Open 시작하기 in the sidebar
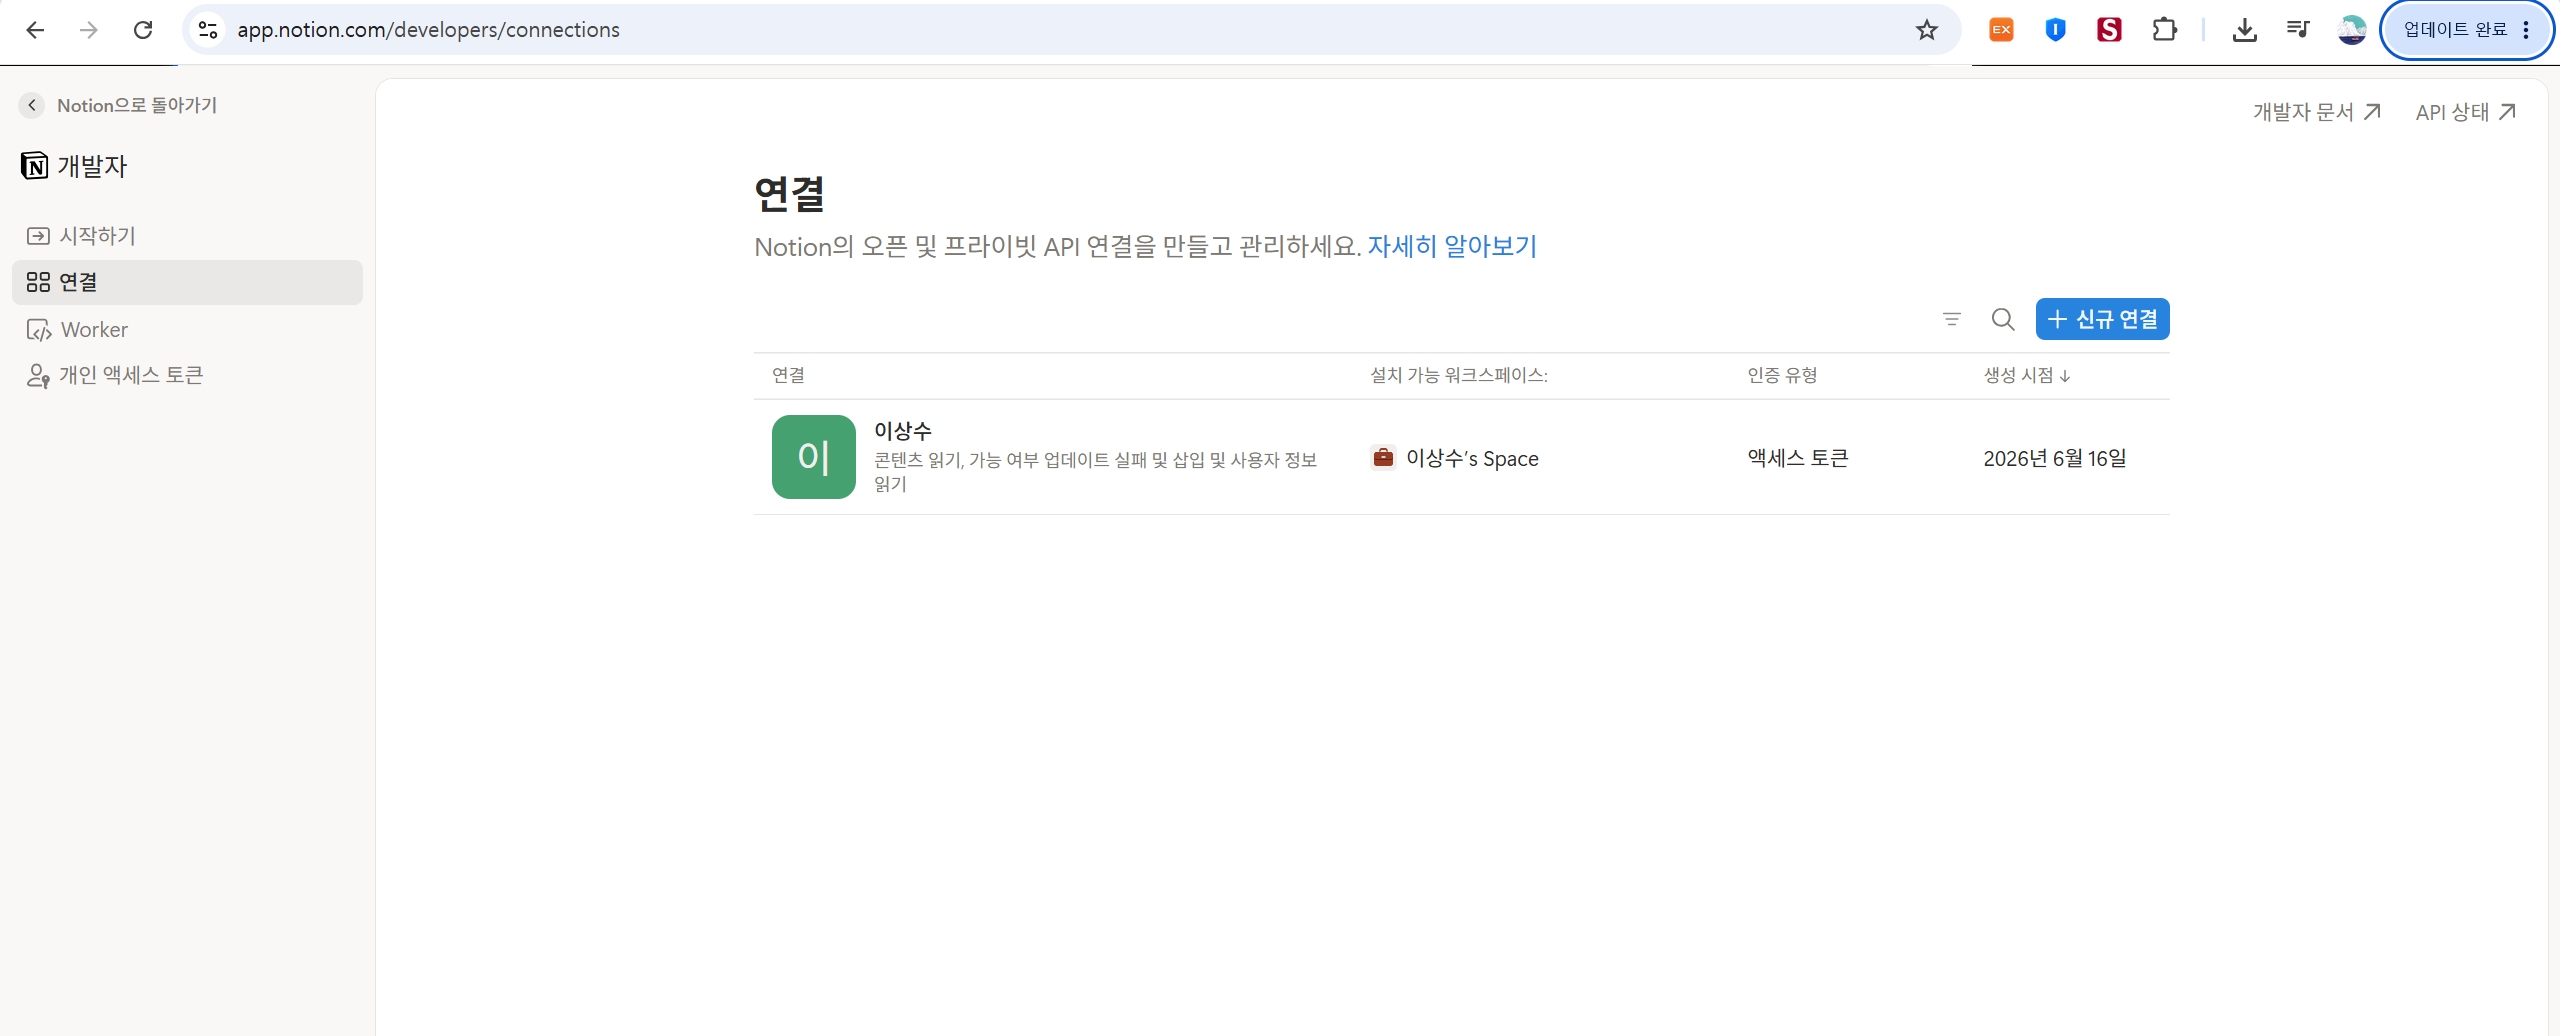This screenshot has width=2560, height=1036. pos(187,236)
